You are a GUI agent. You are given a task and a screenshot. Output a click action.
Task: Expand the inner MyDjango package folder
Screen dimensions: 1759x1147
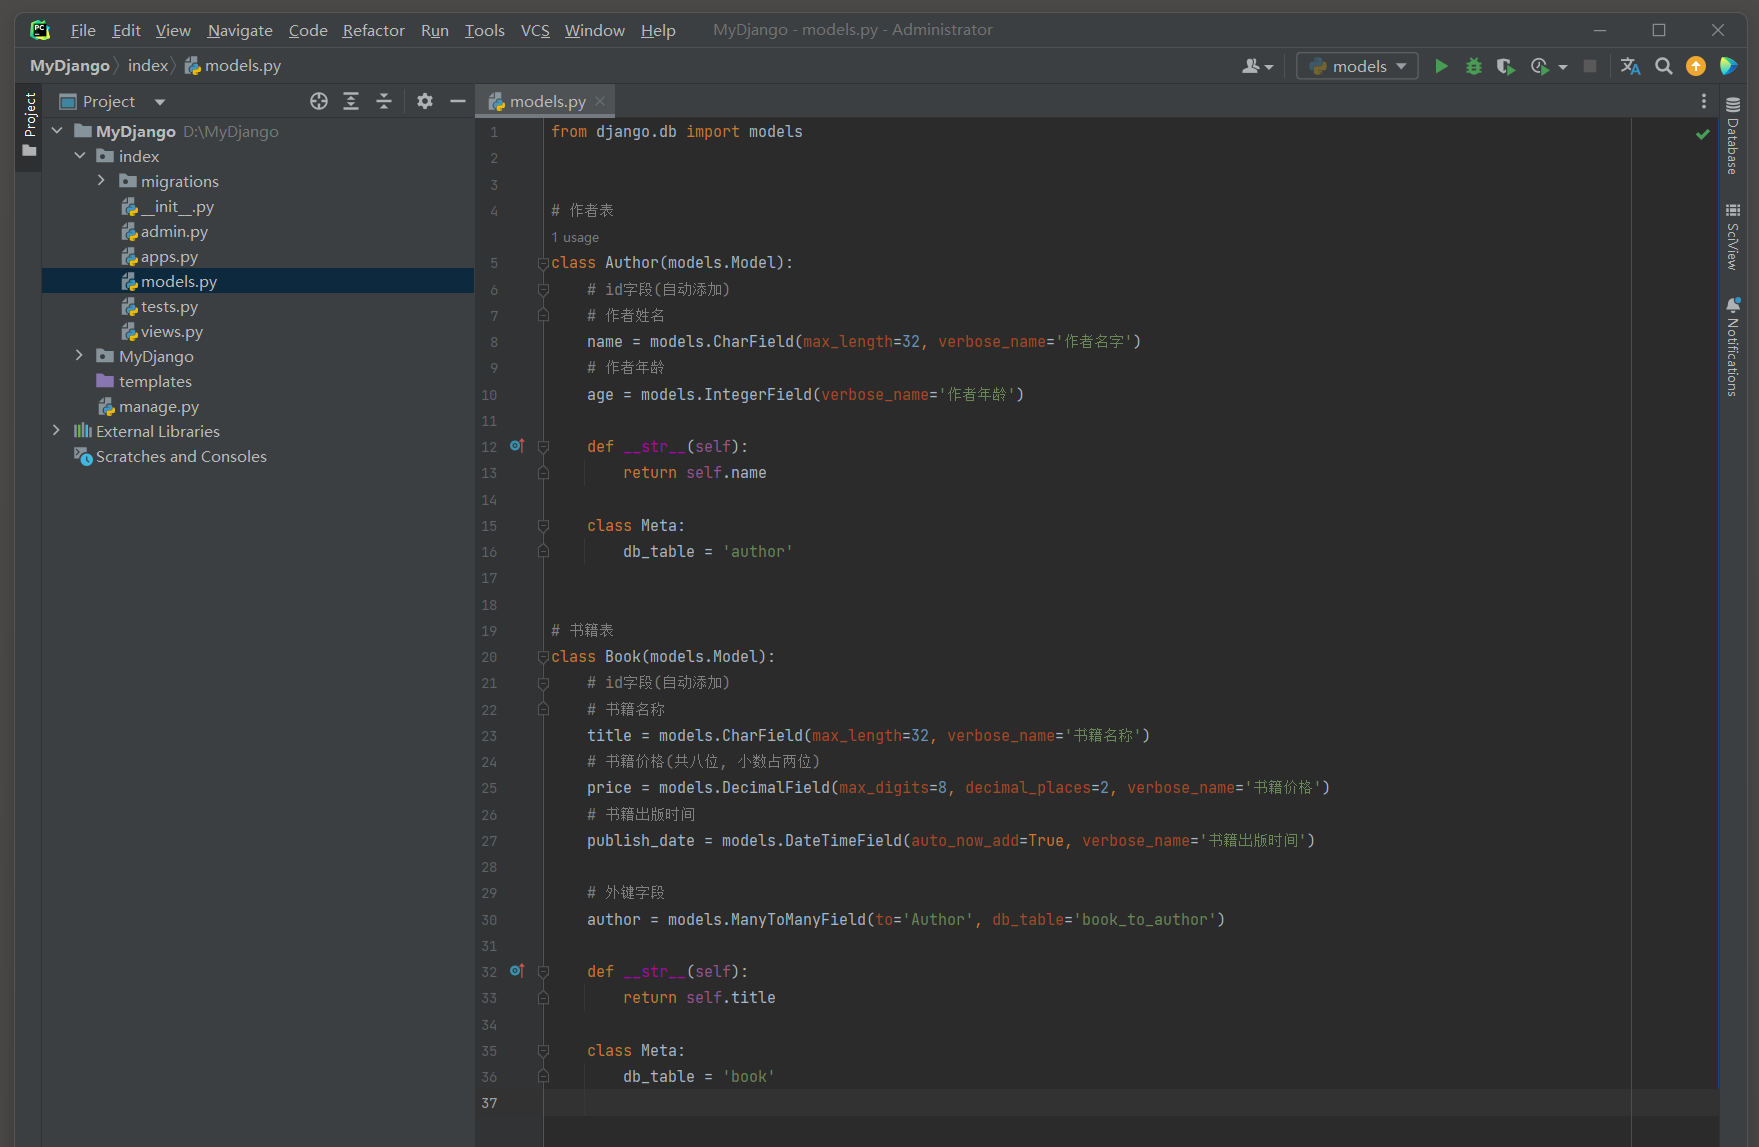[x=80, y=356]
